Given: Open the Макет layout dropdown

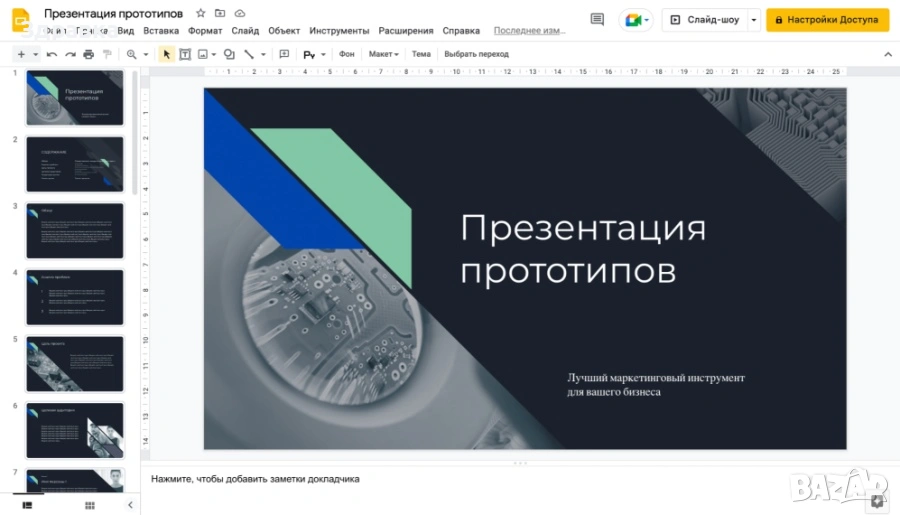Looking at the screenshot, I should tap(383, 54).
